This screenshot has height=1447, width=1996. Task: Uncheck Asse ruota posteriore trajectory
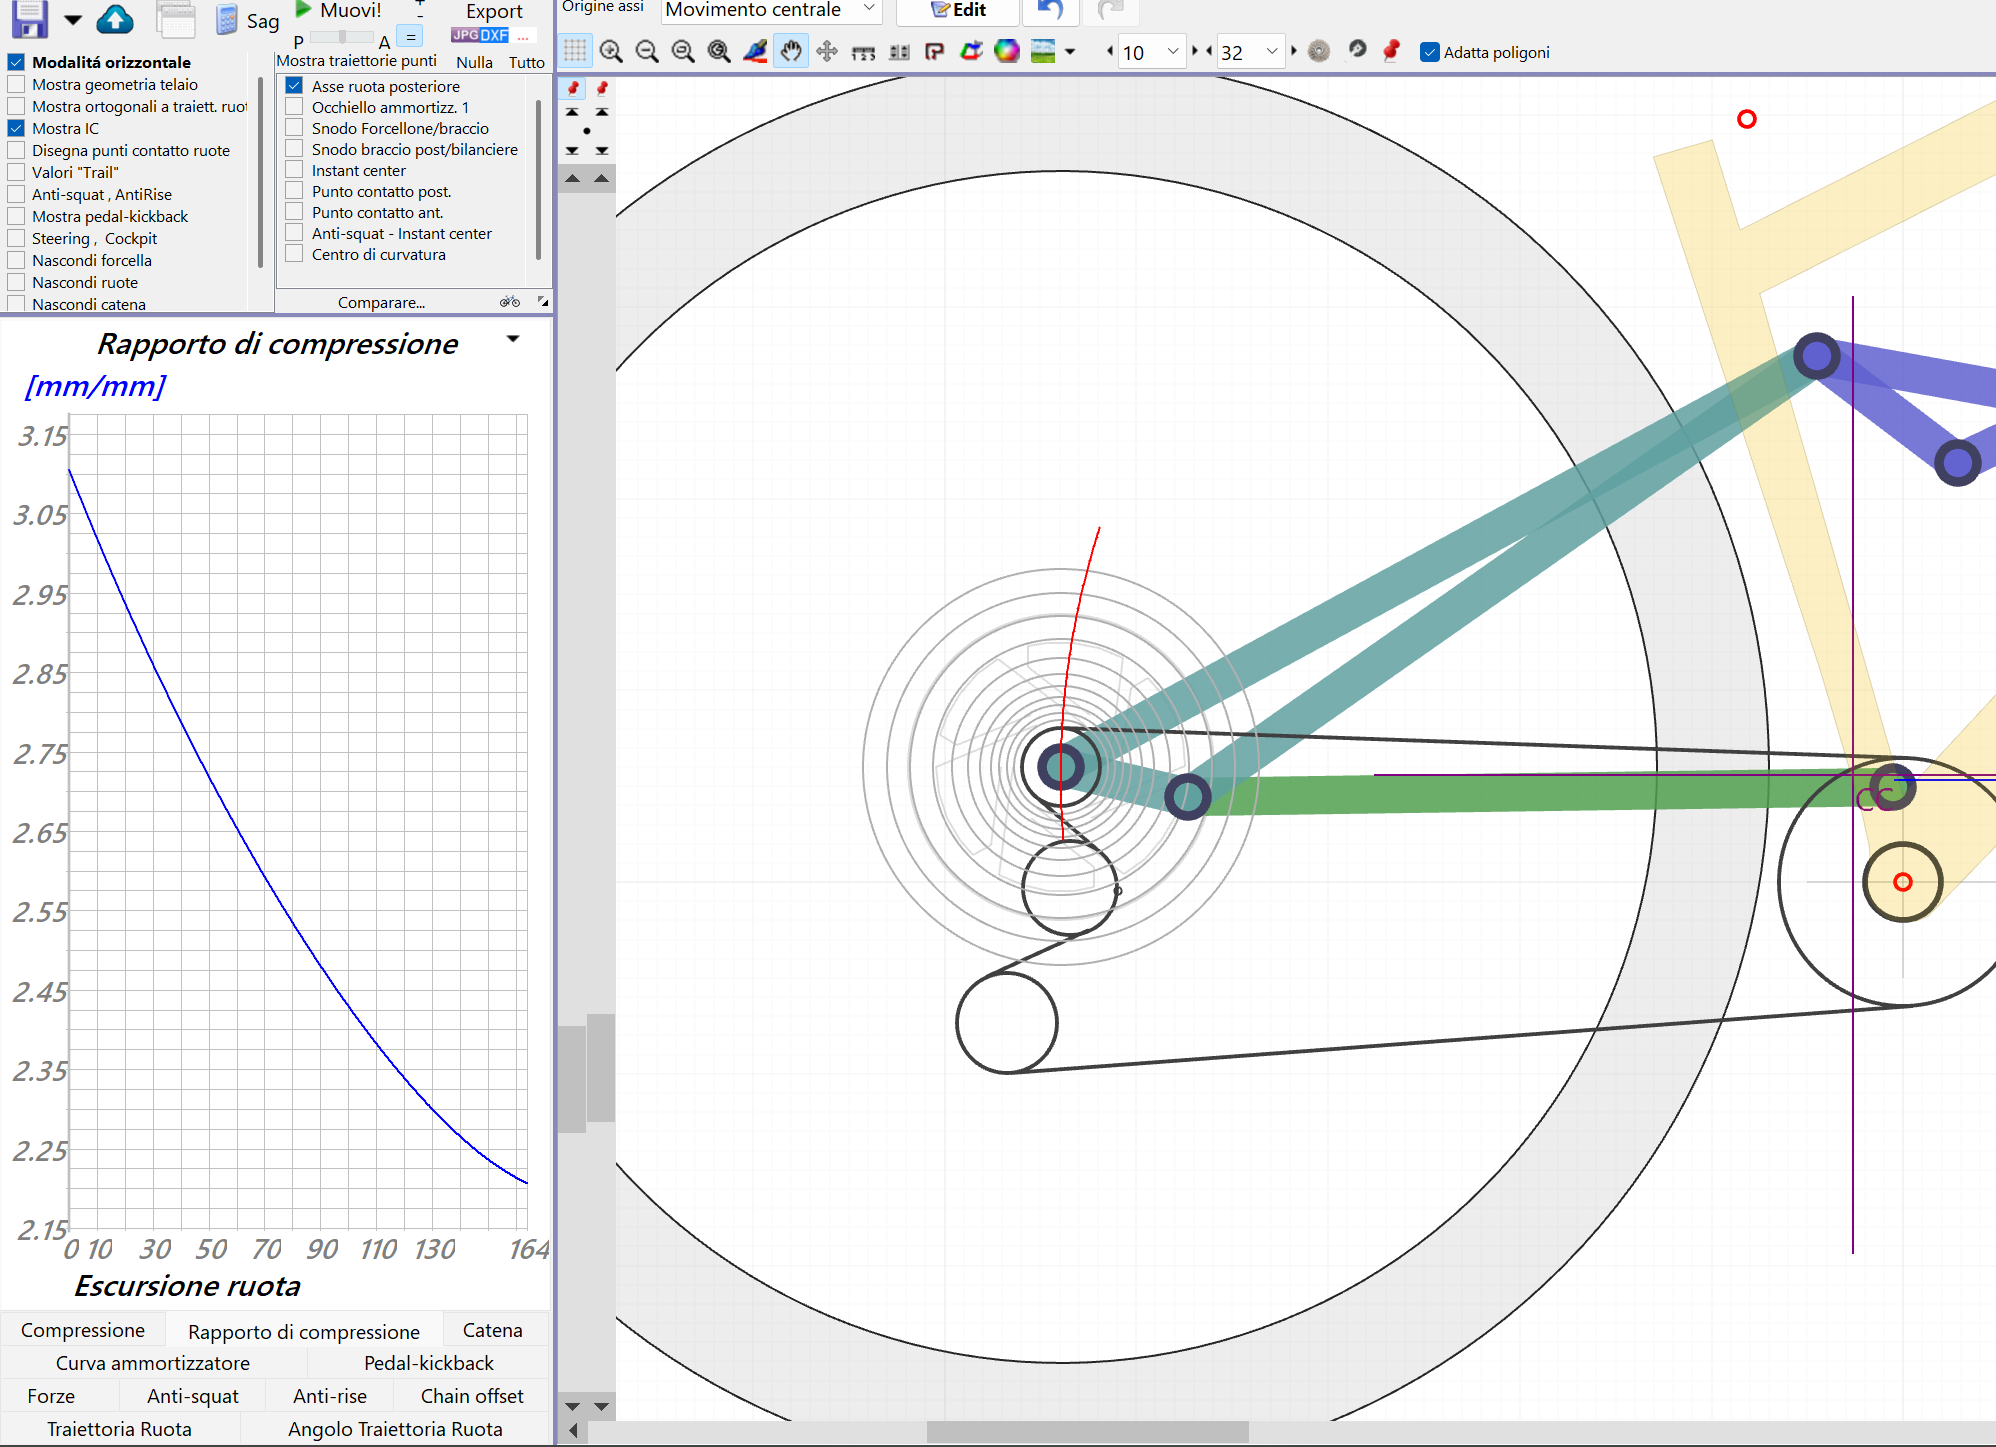[294, 86]
